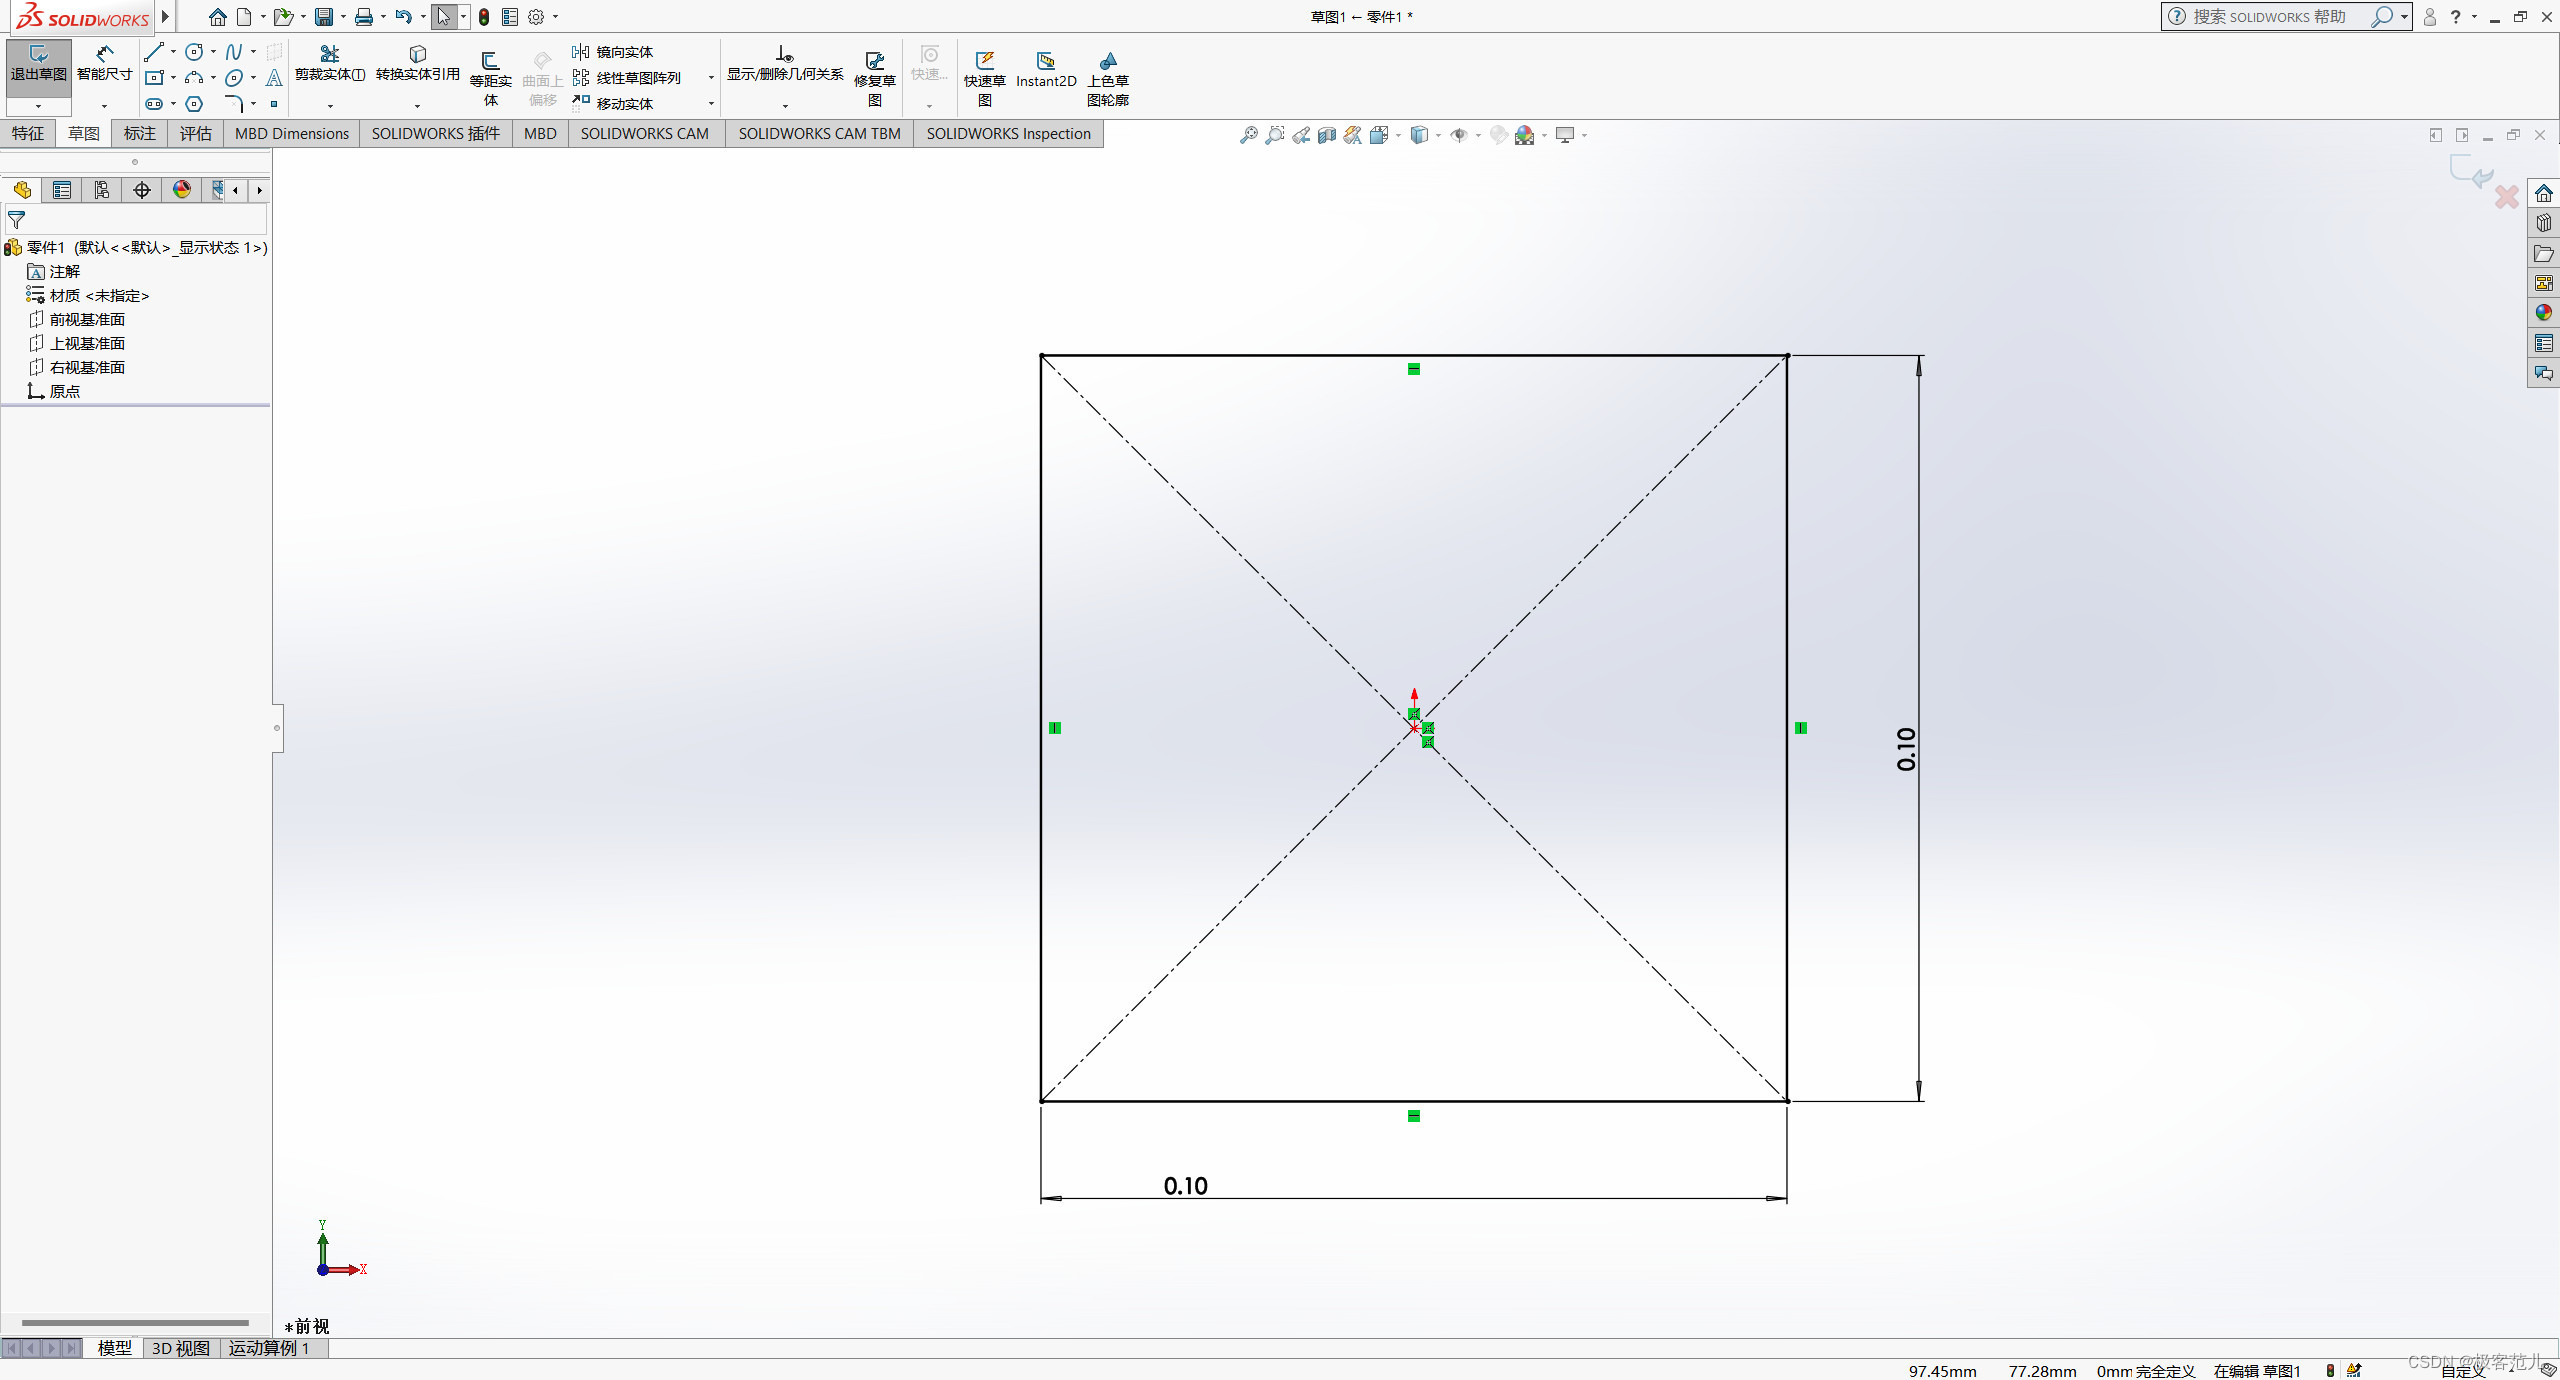The image size is (2560, 1380).
Task: Click the Convert Entities (转换实体引用) tool
Action: pyautogui.click(x=417, y=64)
